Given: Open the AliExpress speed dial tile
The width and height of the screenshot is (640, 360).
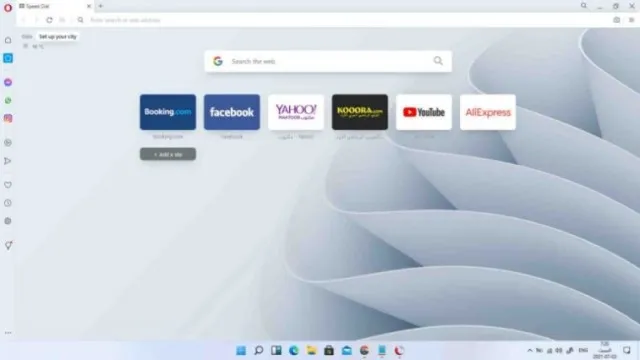Looking at the screenshot, I should point(488,112).
